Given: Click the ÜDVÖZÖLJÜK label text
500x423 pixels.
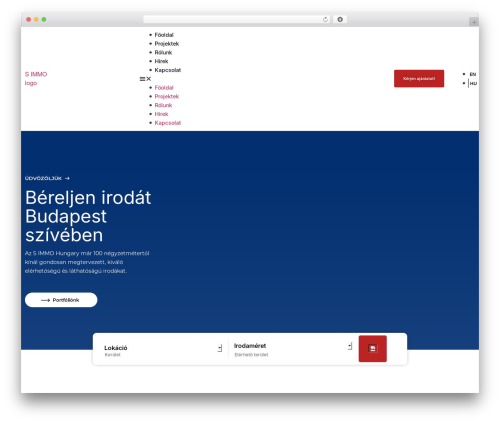Looking at the screenshot, I should pyautogui.click(x=43, y=179).
